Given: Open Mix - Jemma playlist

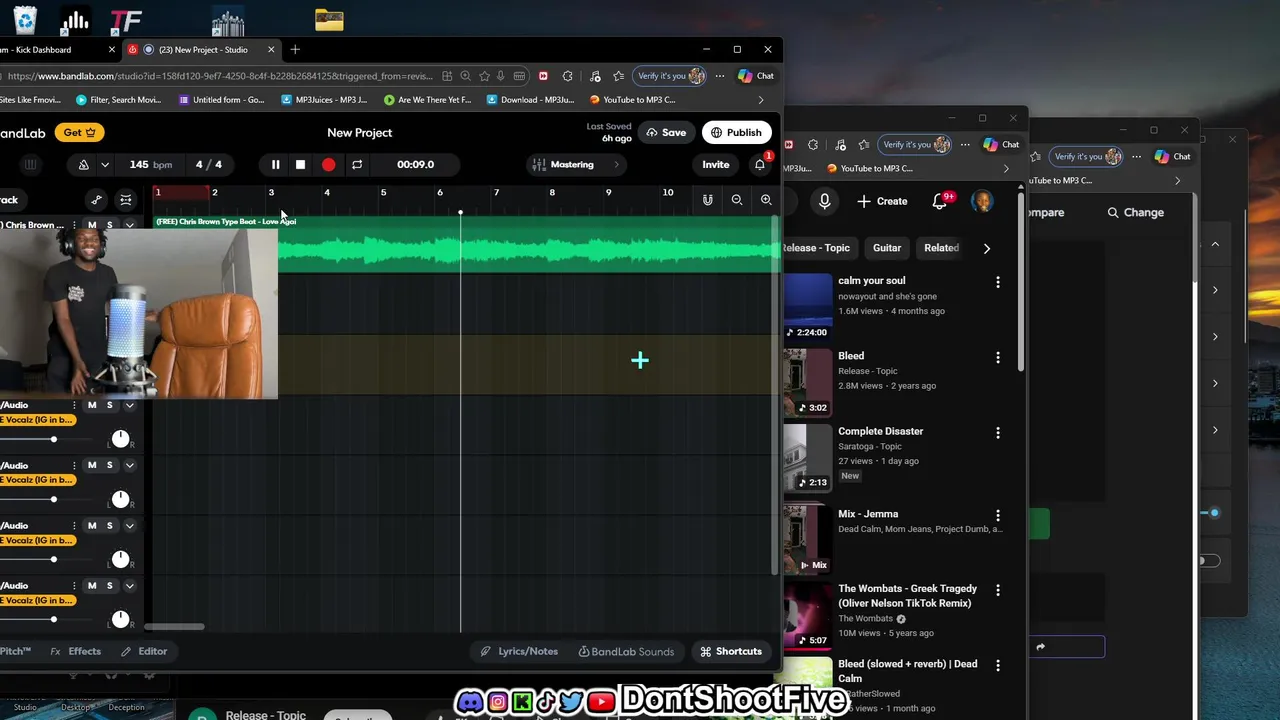Looking at the screenshot, I should (x=868, y=514).
